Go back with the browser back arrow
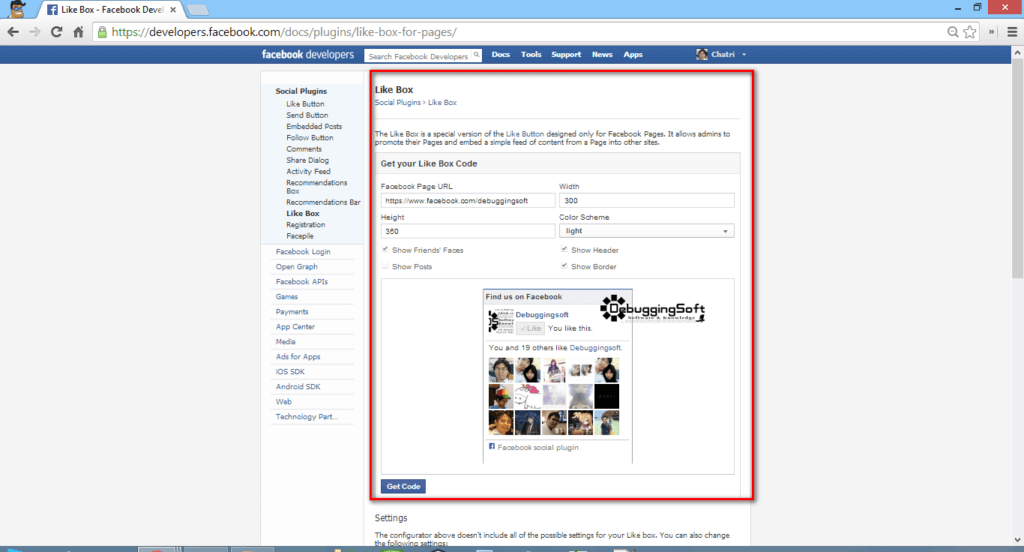The image size is (1024, 552). tap(12, 31)
